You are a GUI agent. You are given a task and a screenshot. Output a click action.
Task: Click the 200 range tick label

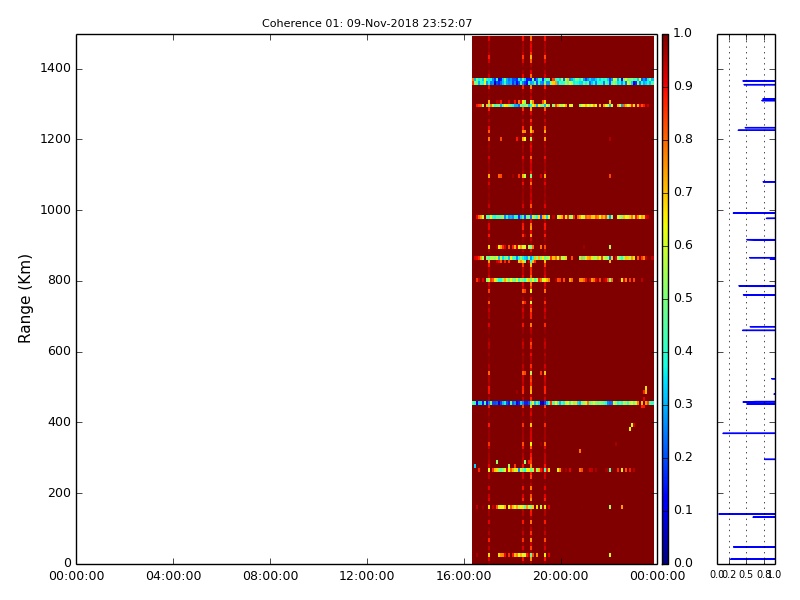(x=59, y=493)
